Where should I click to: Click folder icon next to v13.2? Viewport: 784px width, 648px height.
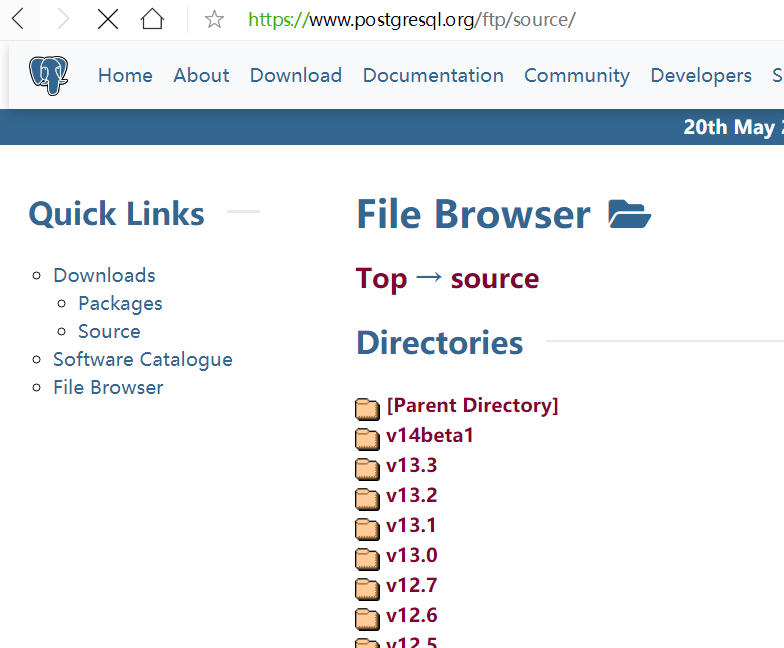point(368,498)
